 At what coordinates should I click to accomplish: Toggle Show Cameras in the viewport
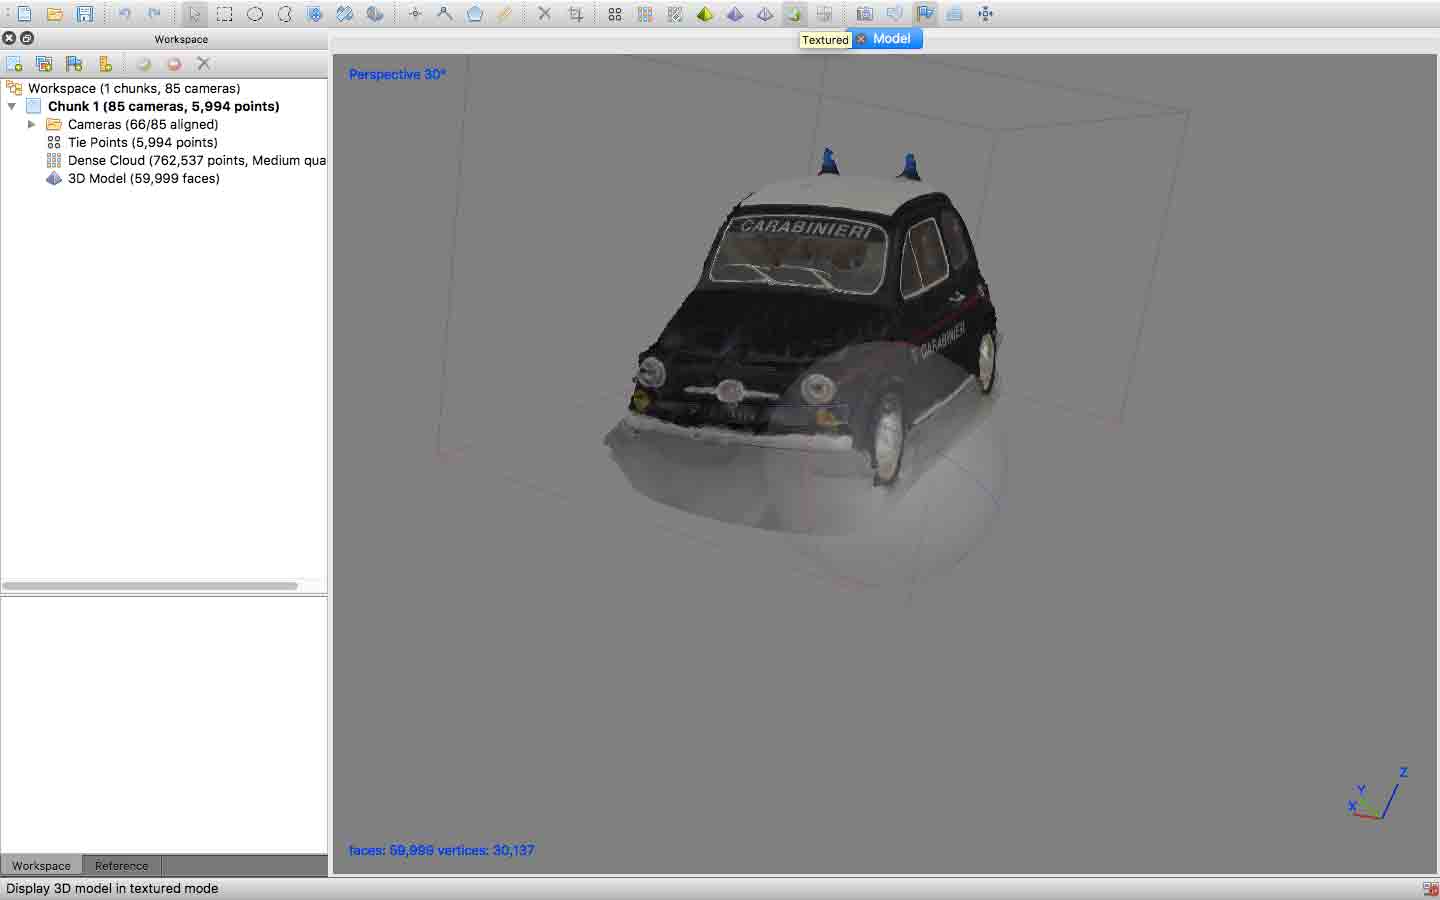click(865, 14)
